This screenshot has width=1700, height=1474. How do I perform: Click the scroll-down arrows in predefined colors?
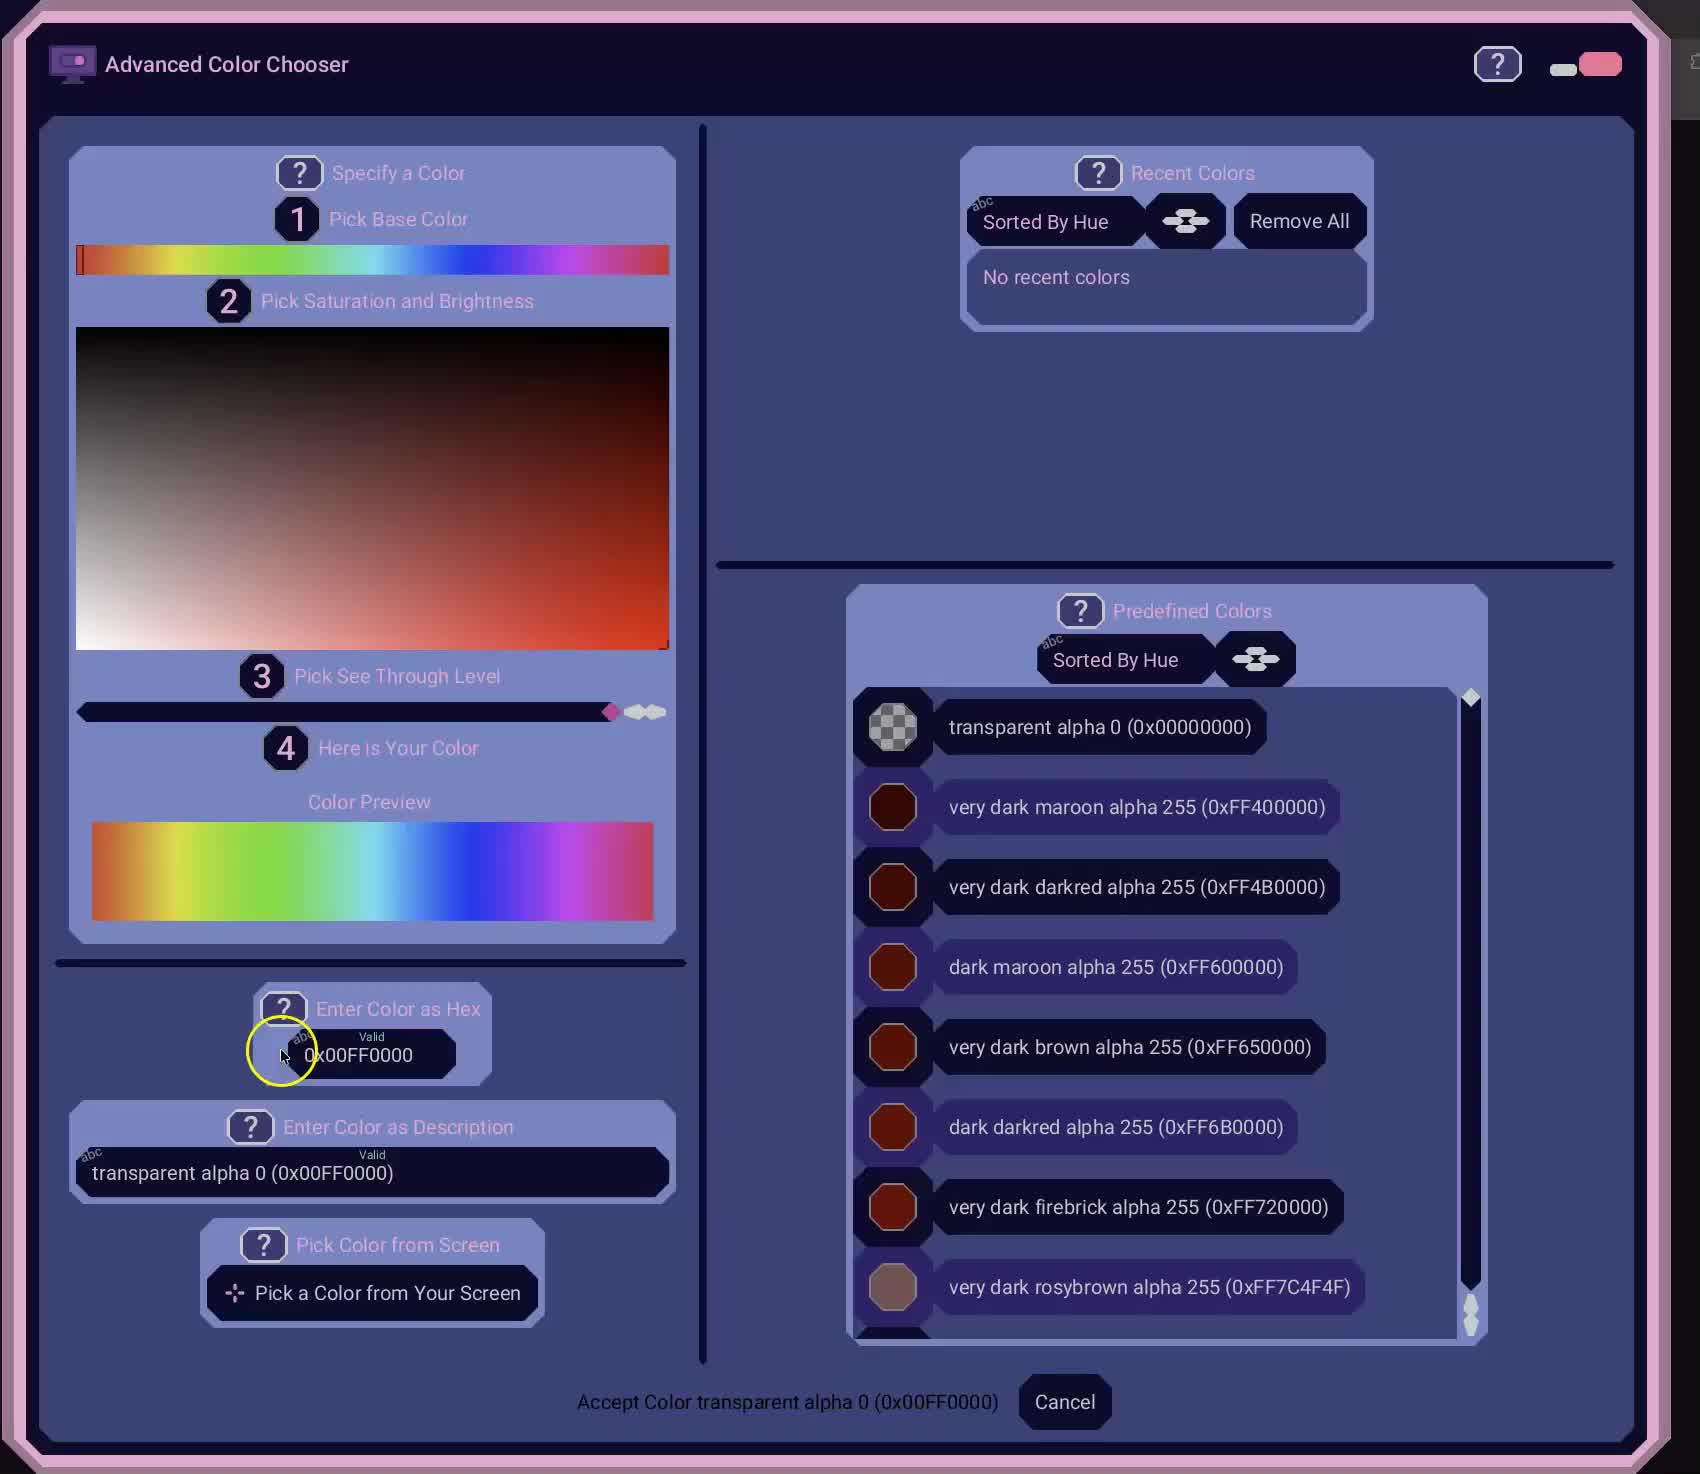coord(1470,1314)
